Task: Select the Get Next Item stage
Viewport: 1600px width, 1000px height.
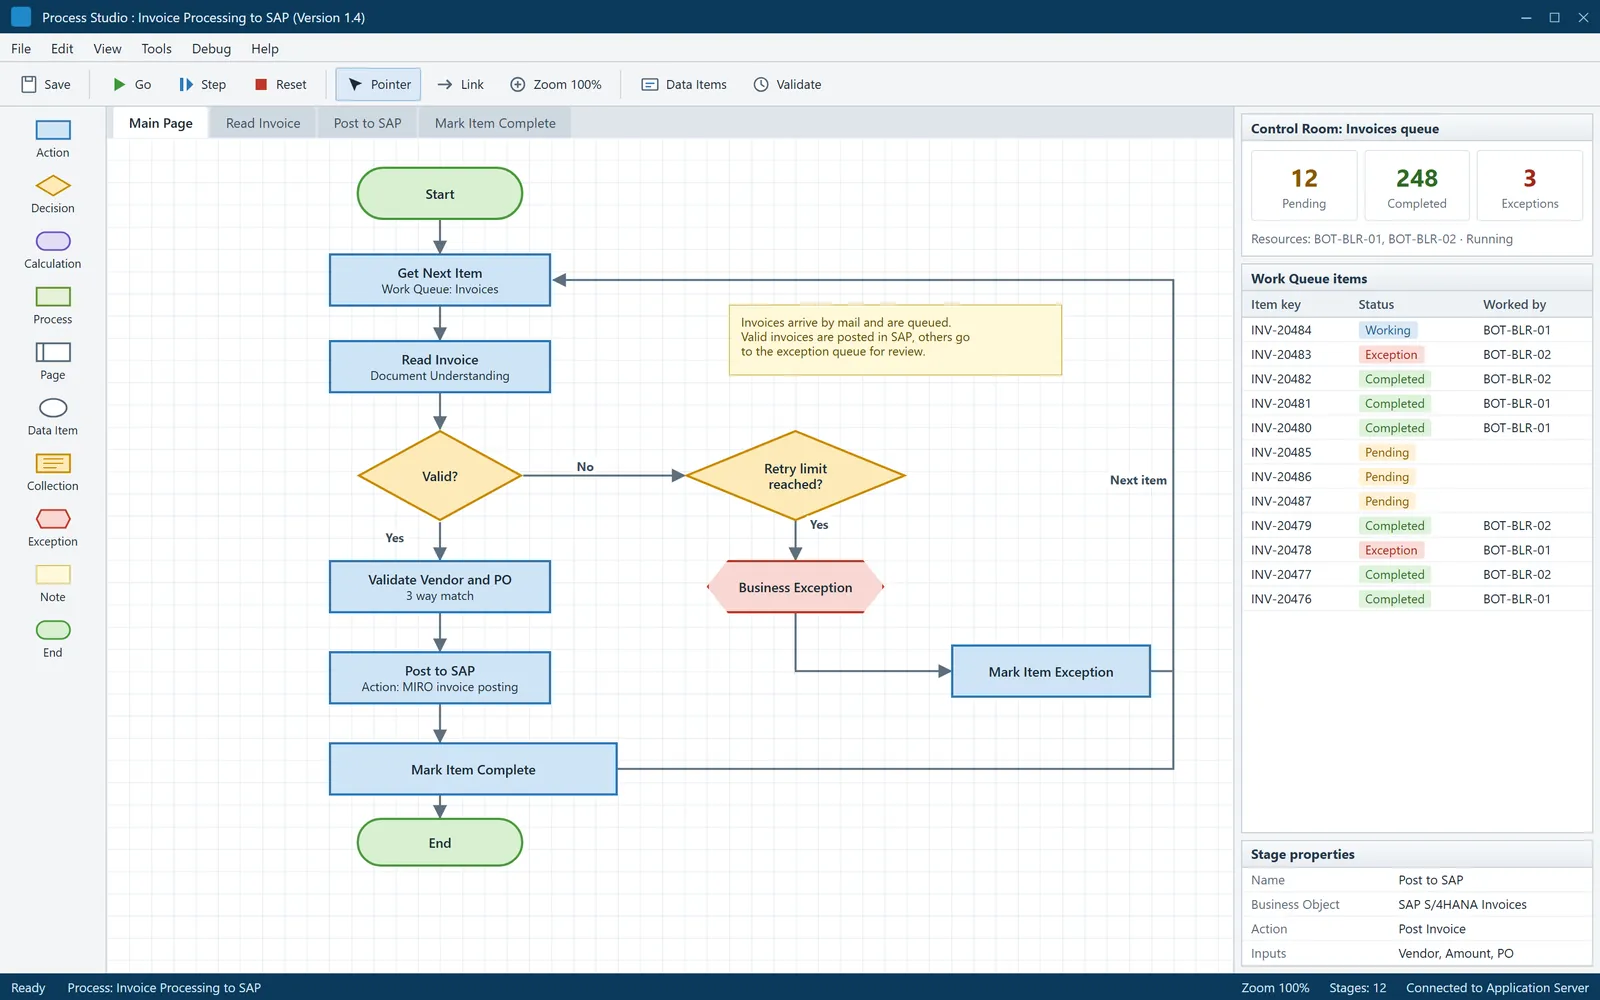Action: (x=440, y=280)
